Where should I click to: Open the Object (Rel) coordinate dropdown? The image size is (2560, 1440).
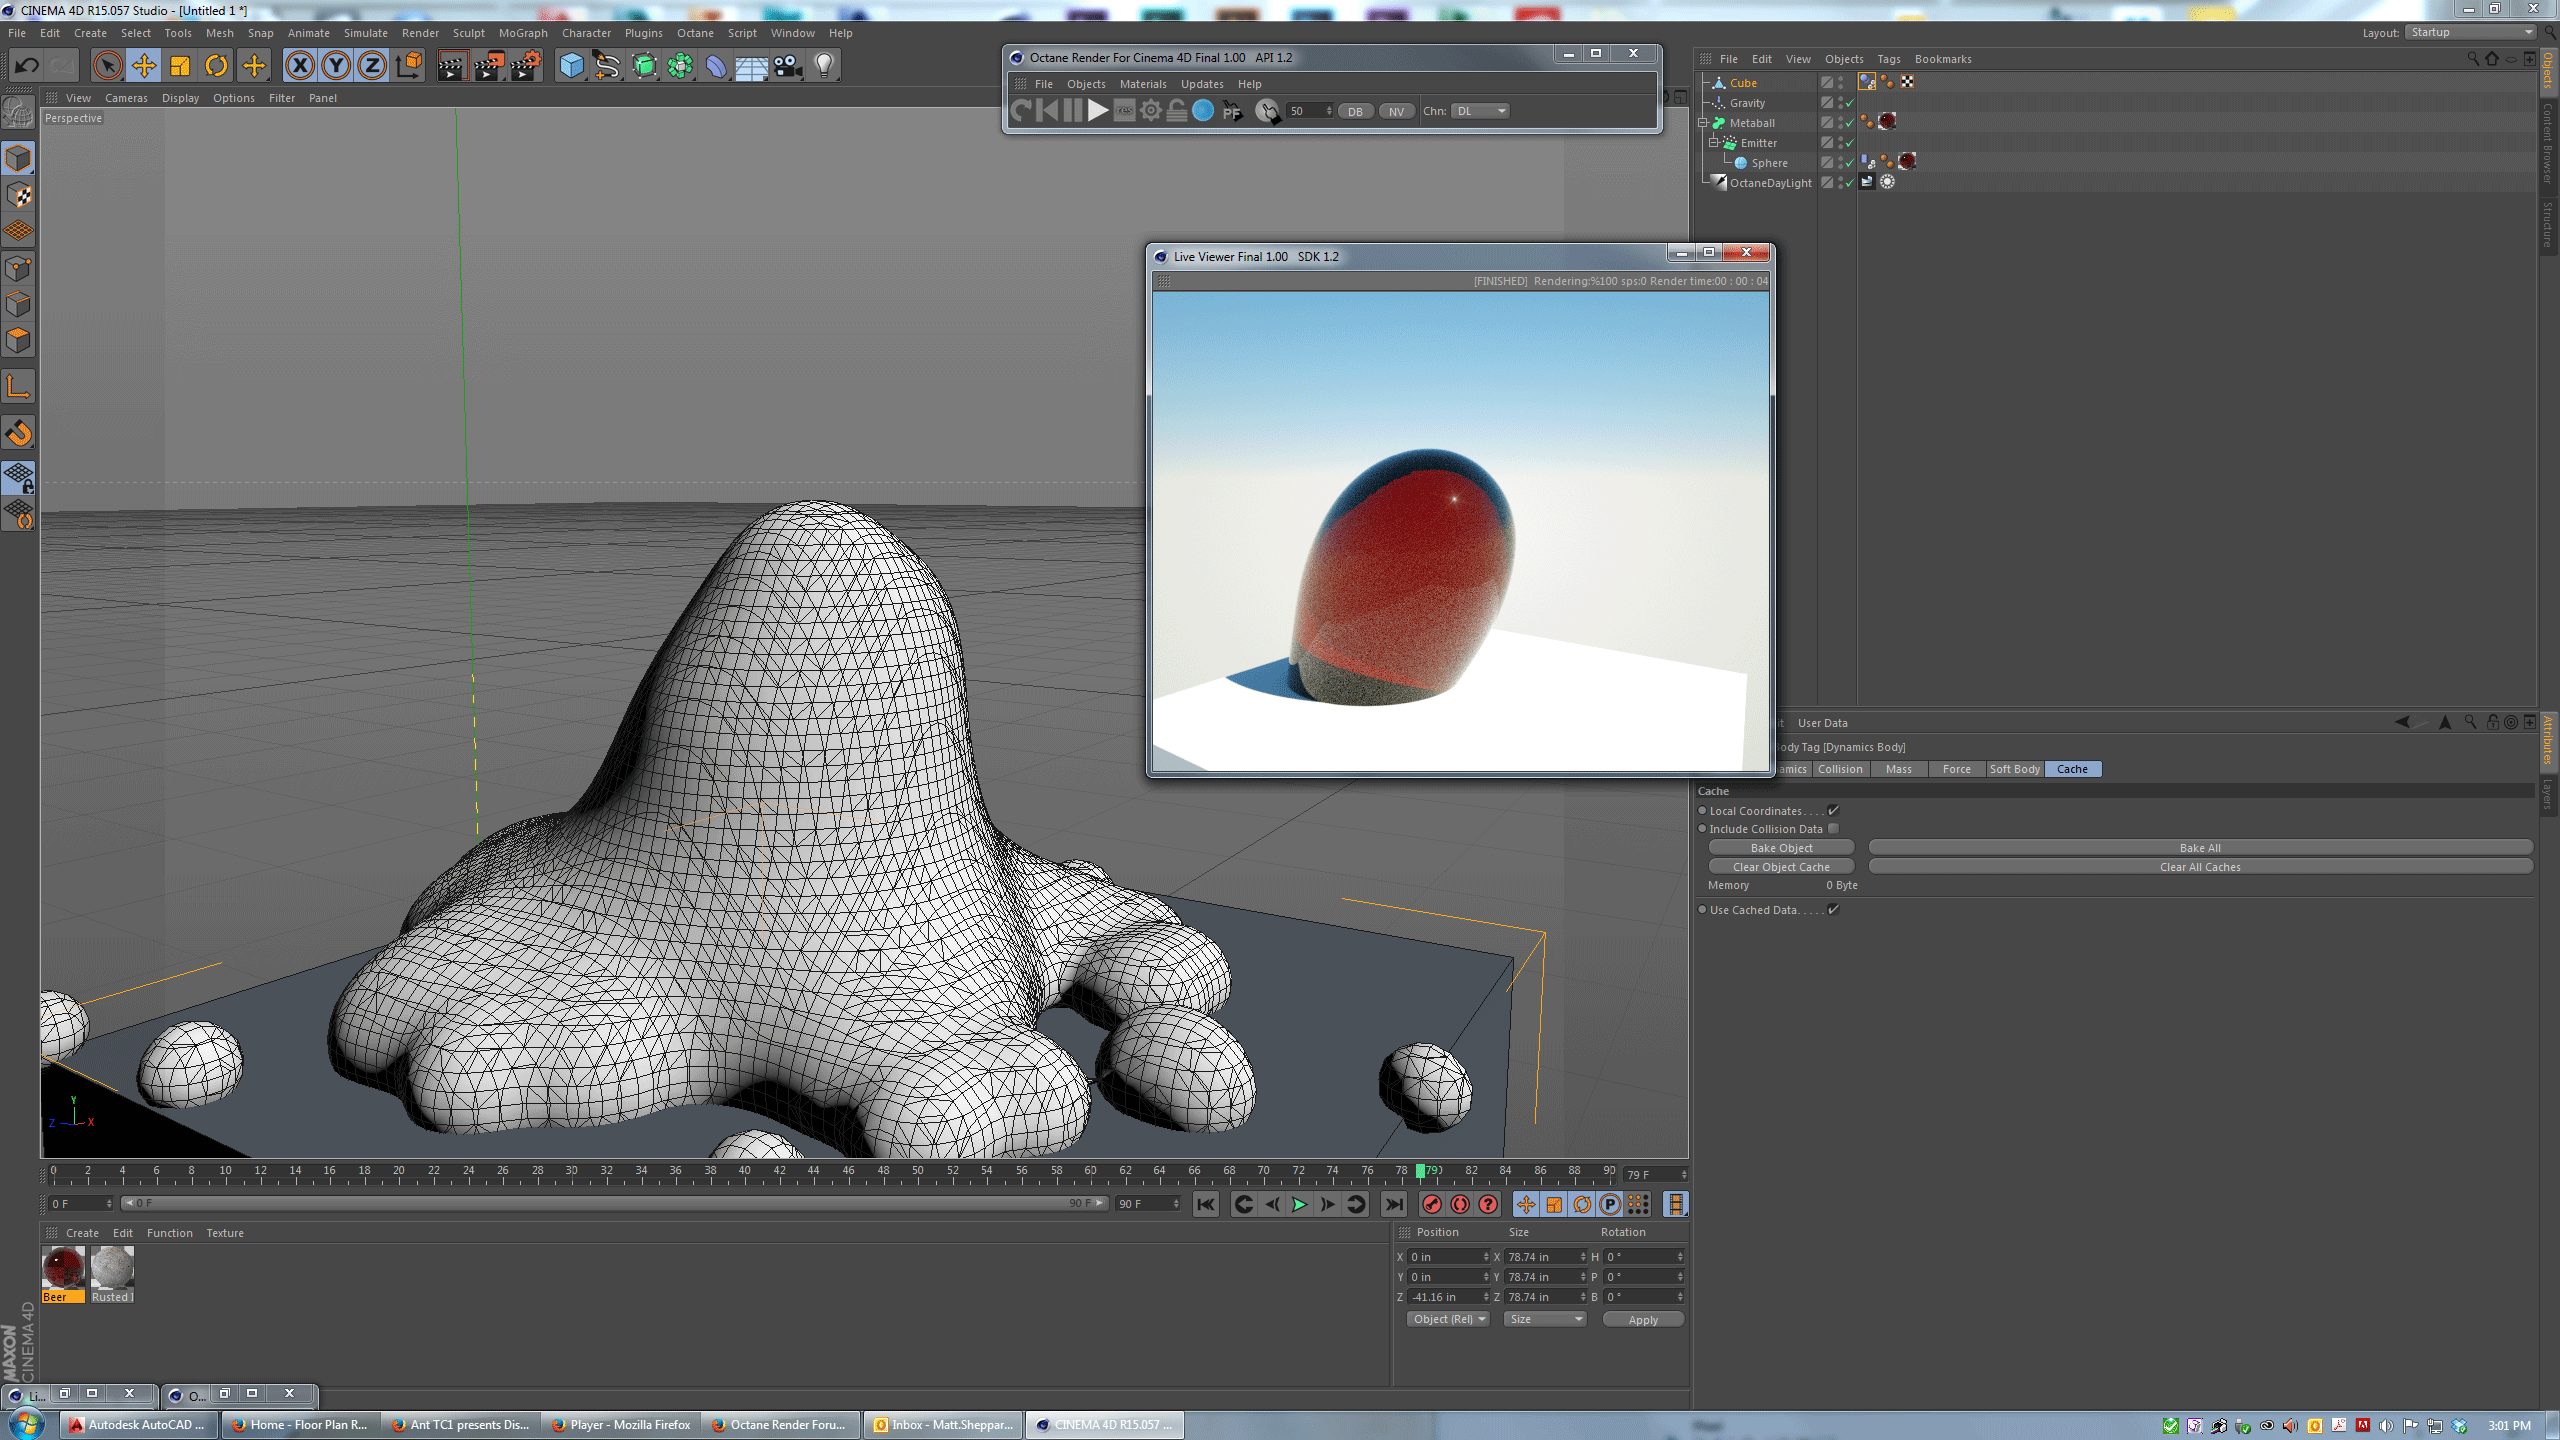tap(1448, 1319)
